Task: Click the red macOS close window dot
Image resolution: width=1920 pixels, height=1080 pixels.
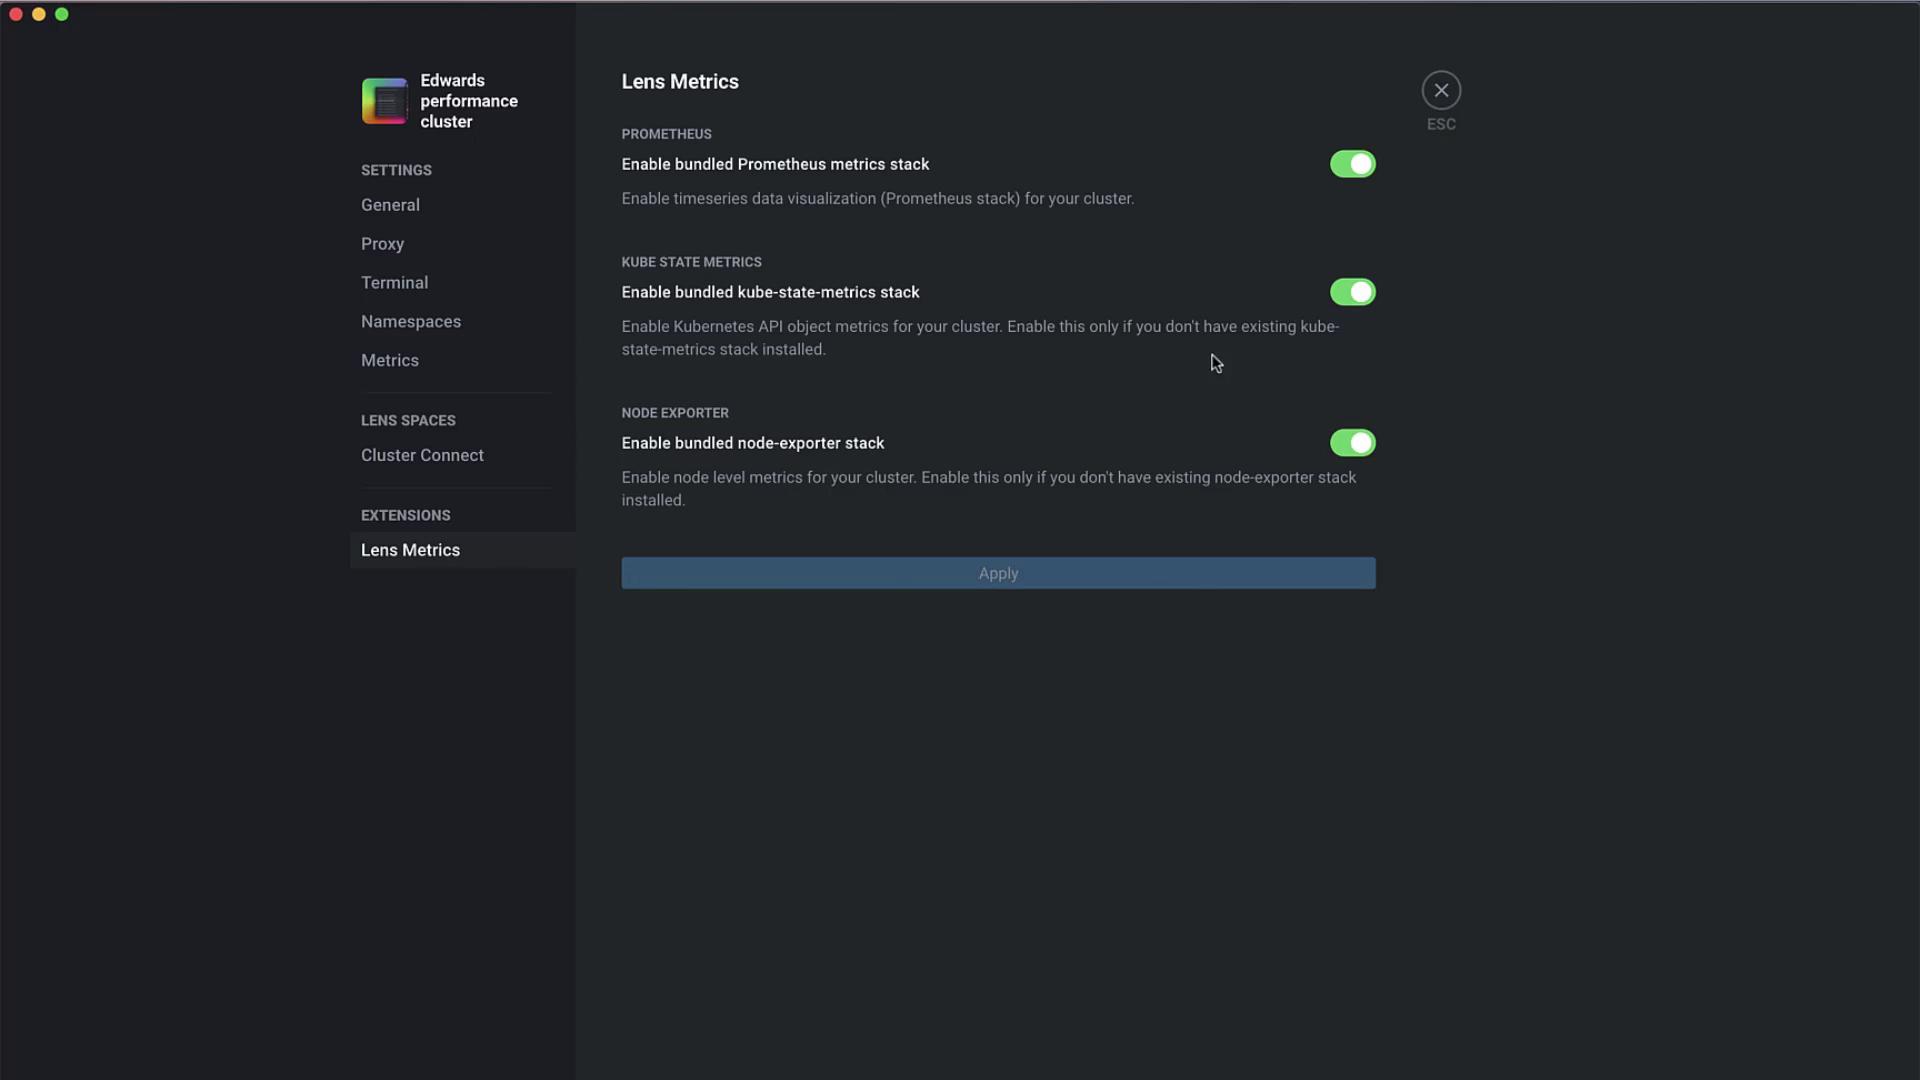Action: click(16, 14)
